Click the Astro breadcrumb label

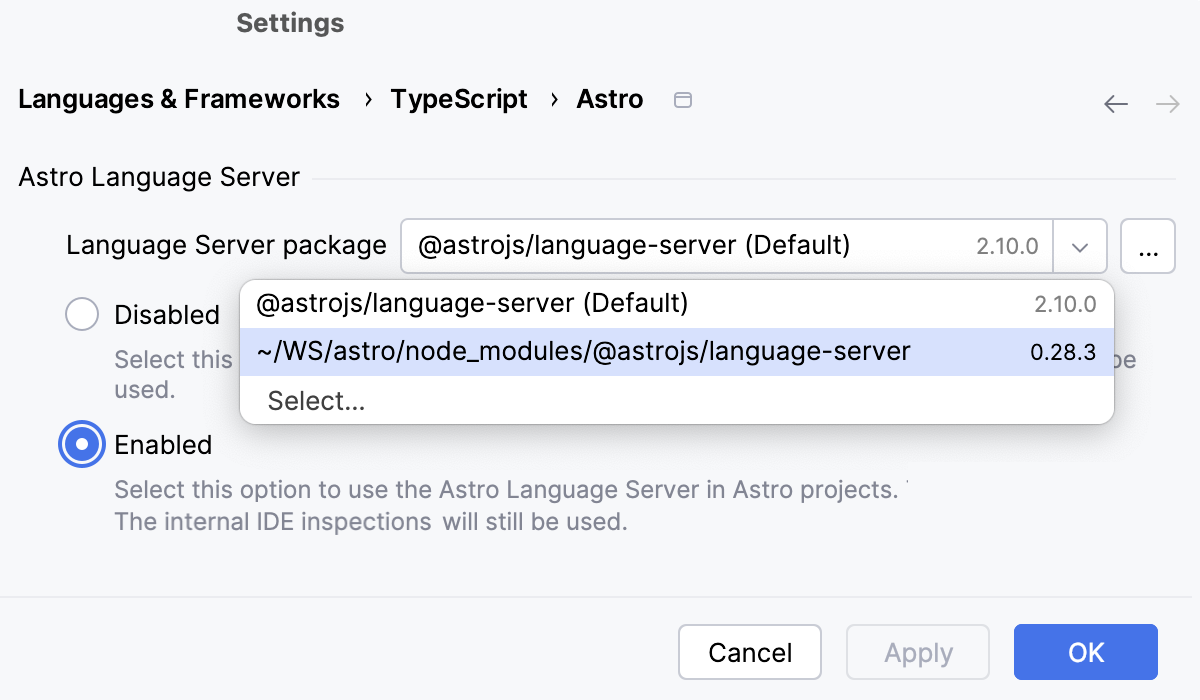610,99
